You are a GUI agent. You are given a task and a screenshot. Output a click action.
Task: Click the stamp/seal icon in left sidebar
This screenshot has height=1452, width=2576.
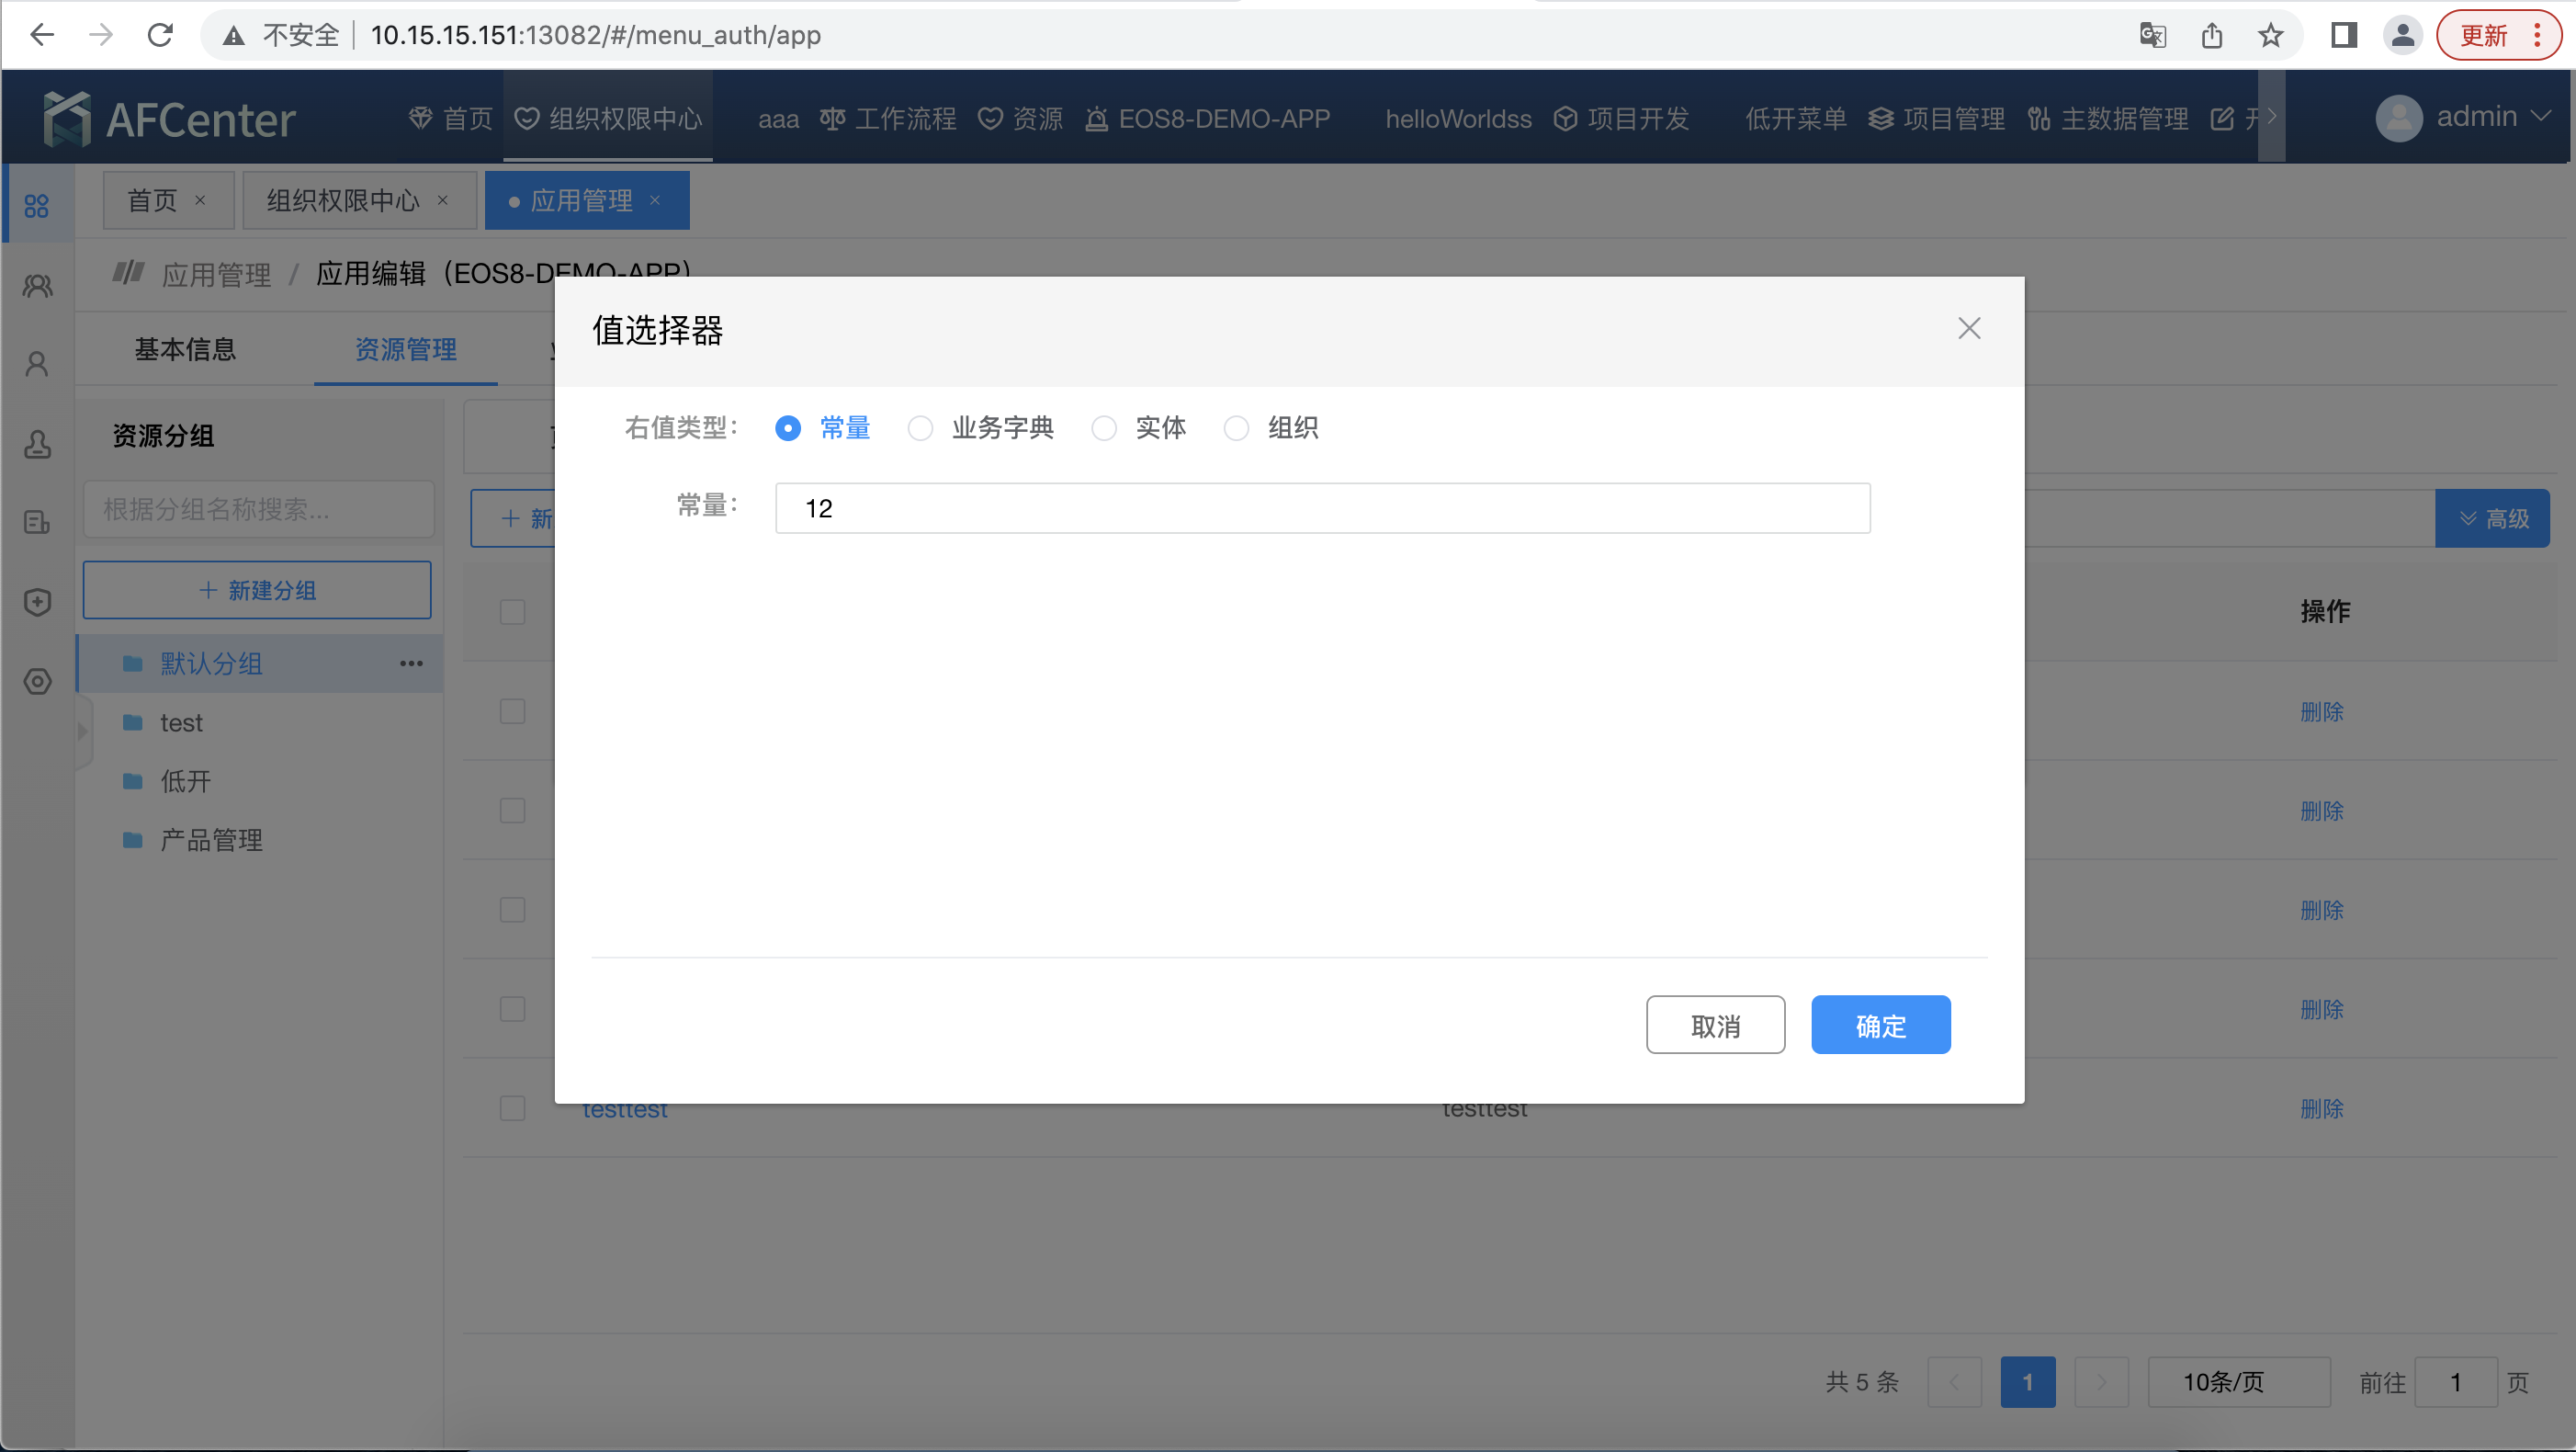(x=36, y=443)
